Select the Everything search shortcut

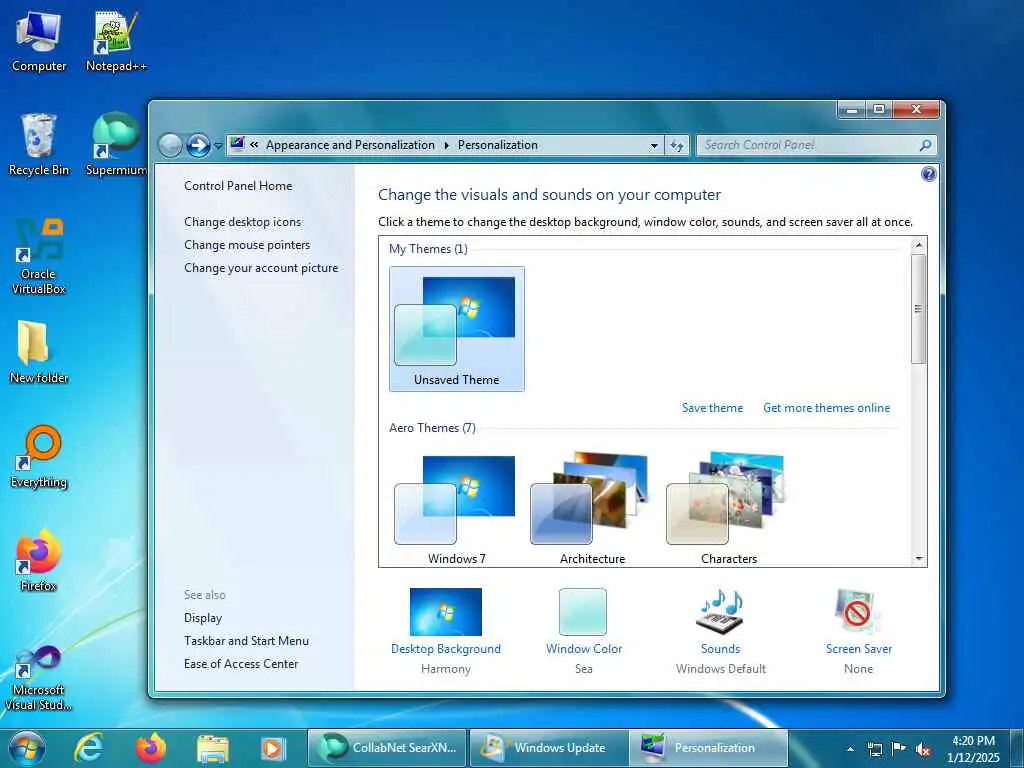click(39, 457)
